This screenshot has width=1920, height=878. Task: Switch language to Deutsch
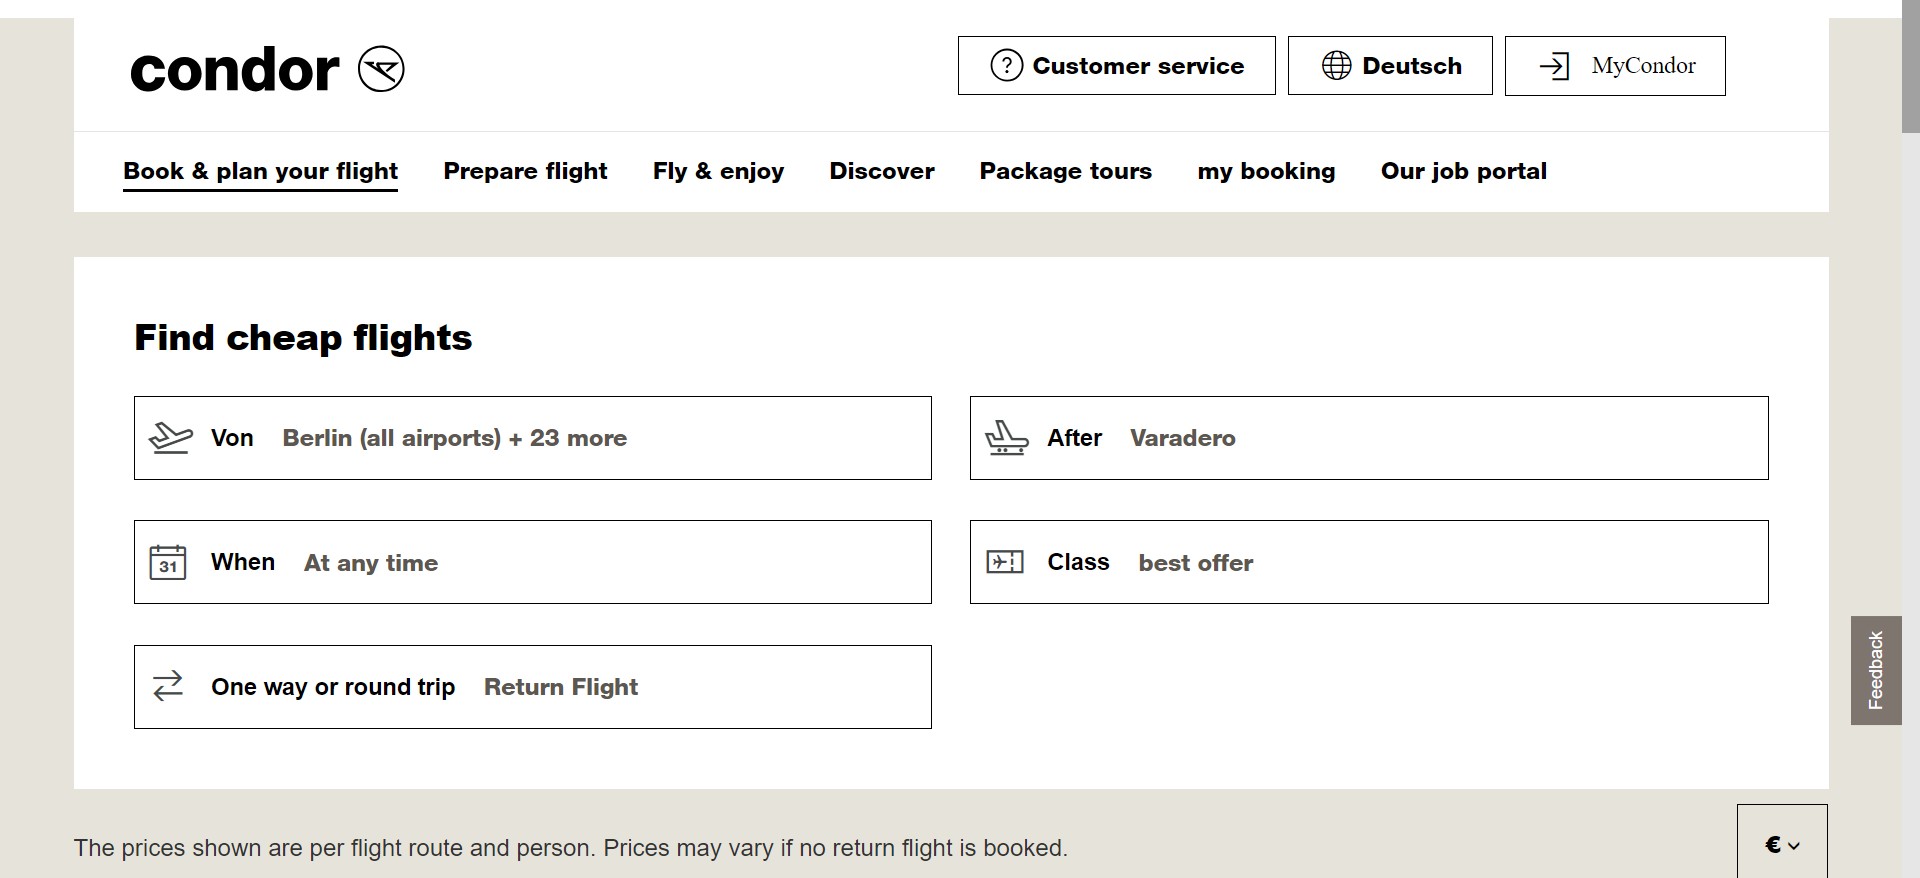[x=1390, y=66]
